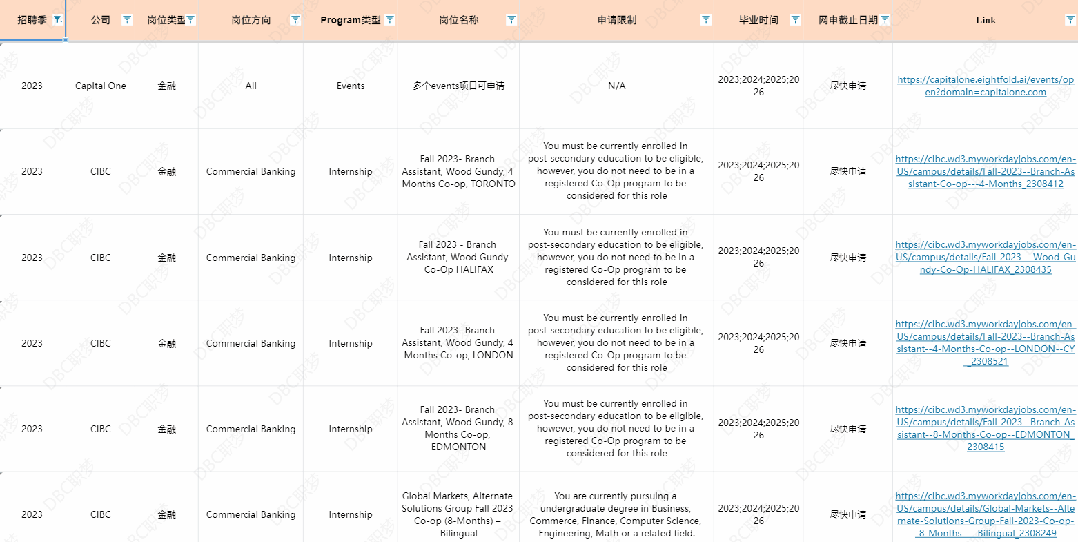Select 尽快申请 deadline cell in Capital One row
Viewport: 1078px width, 542px height.
coord(848,86)
